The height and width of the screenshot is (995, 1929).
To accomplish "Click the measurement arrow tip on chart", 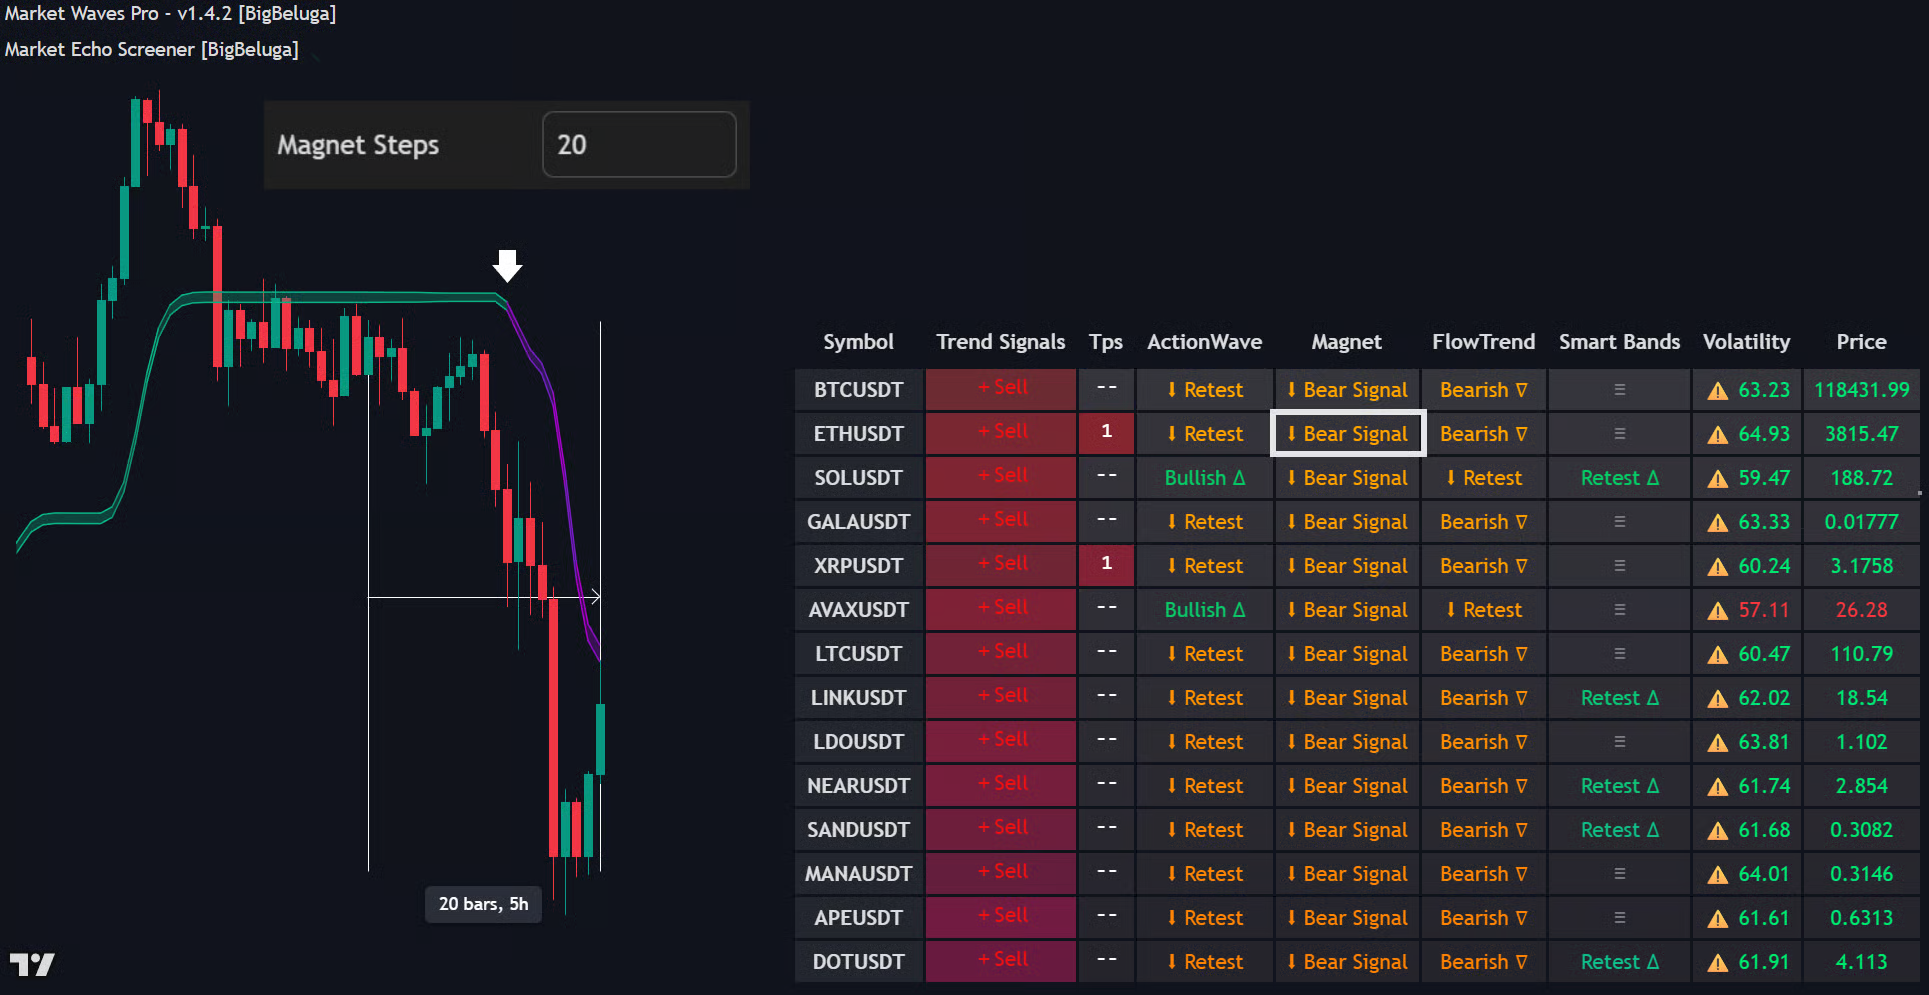I will click(x=596, y=597).
